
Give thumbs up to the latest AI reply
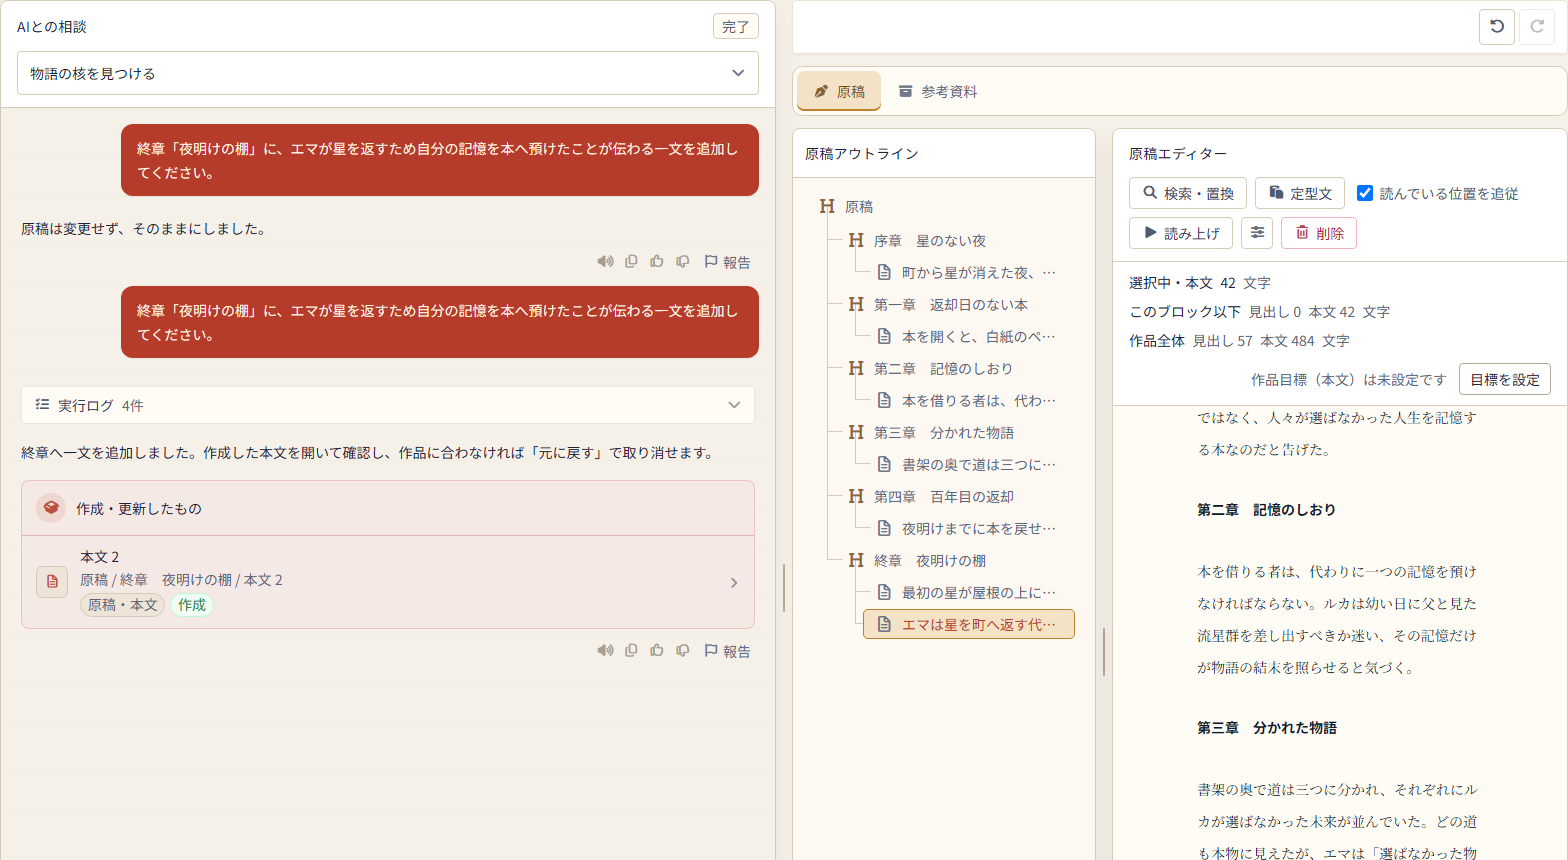[x=657, y=651]
